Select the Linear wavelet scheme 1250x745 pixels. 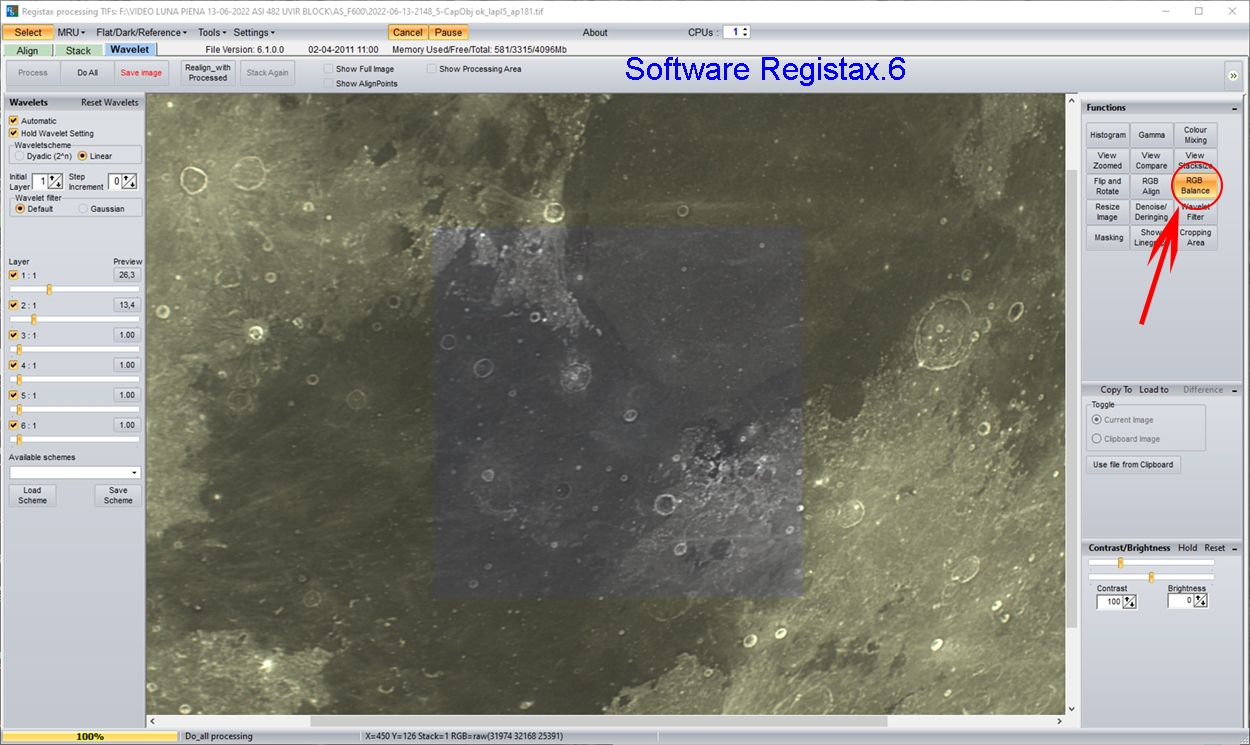(x=83, y=156)
